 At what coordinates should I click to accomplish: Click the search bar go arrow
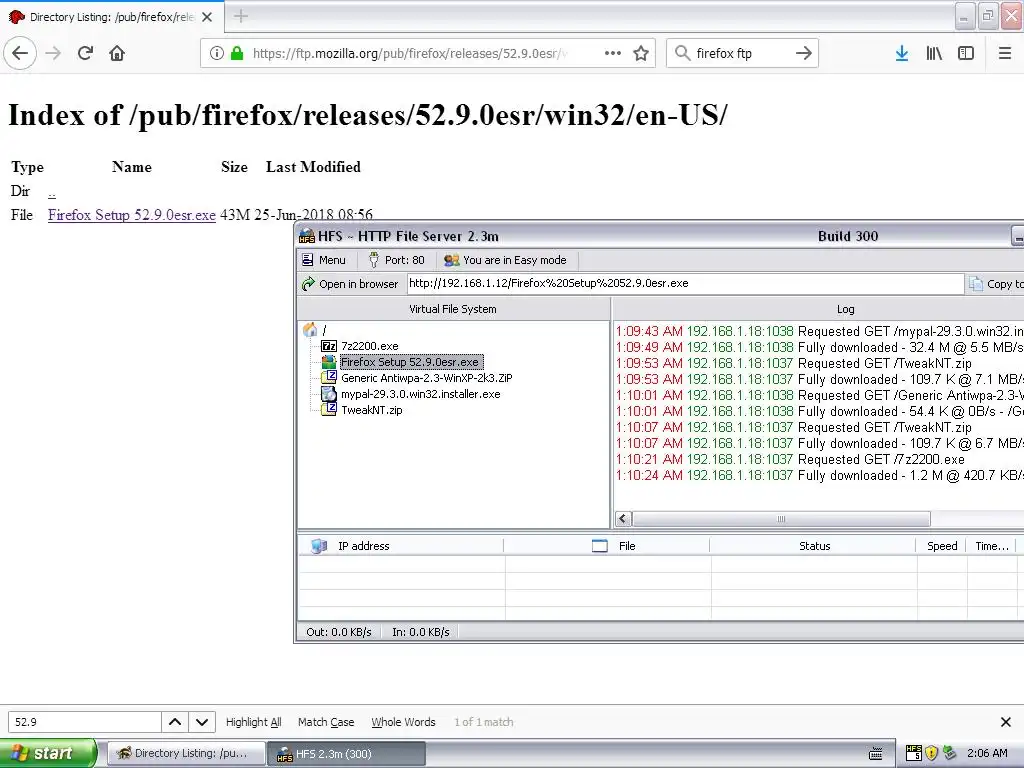[x=804, y=53]
